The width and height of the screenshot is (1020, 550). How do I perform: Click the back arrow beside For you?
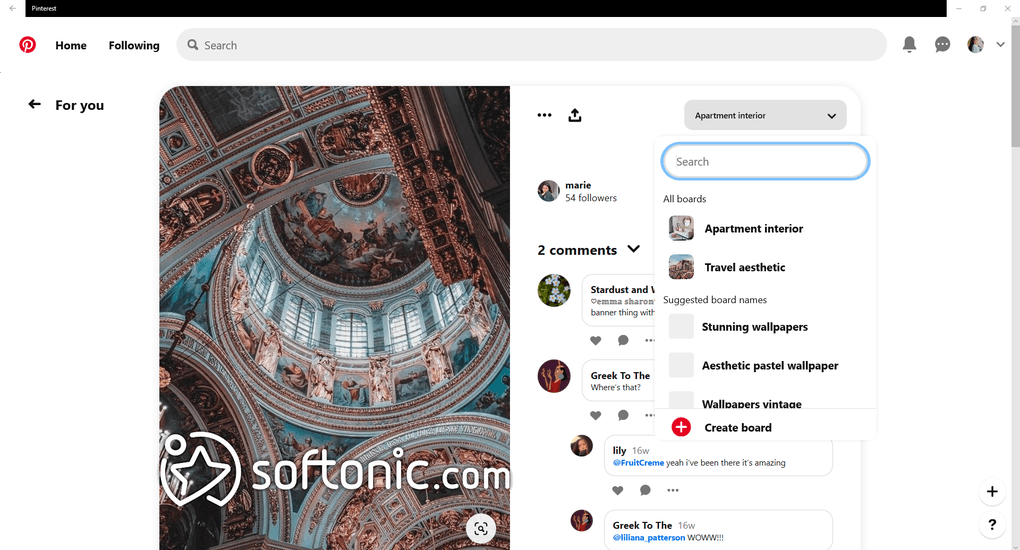(34, 104)
